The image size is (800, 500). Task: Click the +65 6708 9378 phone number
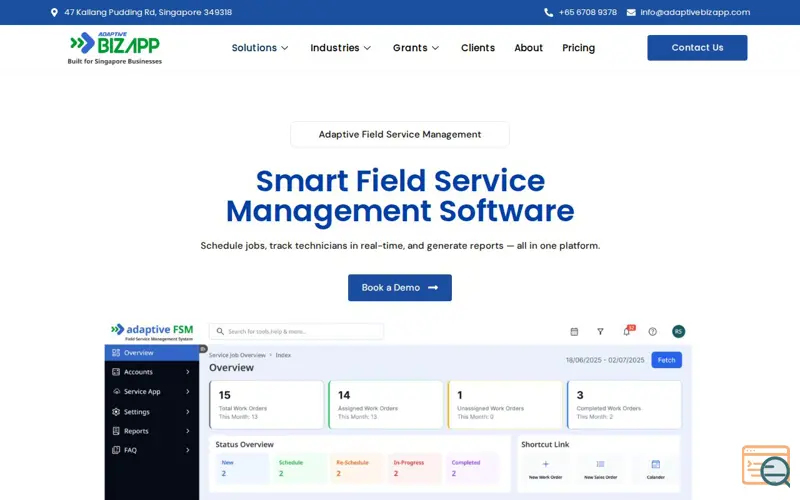point(588,12)
